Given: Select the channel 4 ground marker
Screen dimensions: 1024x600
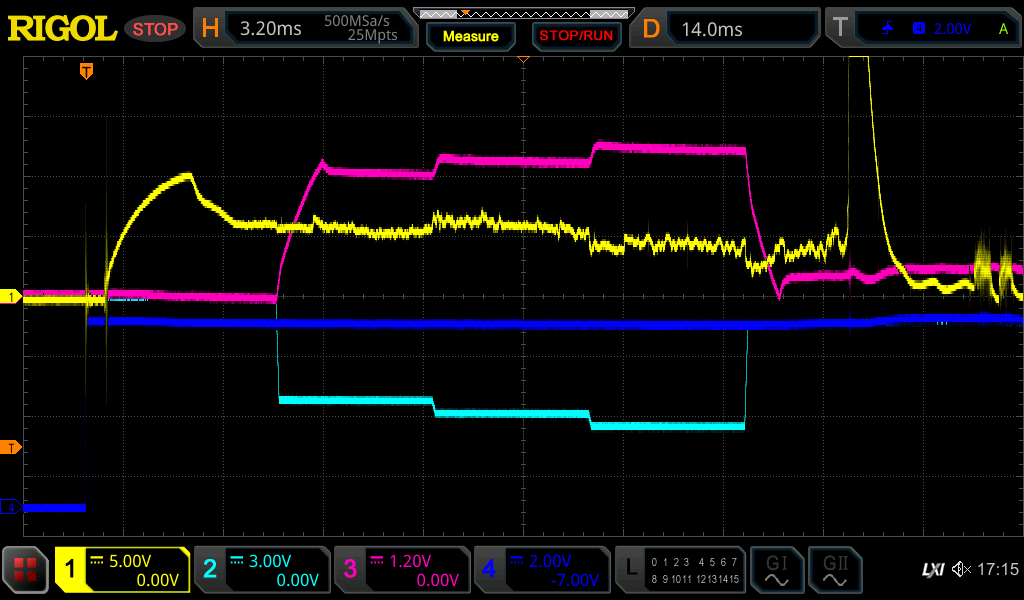Looking at the screenshot, I should [11, 508].
